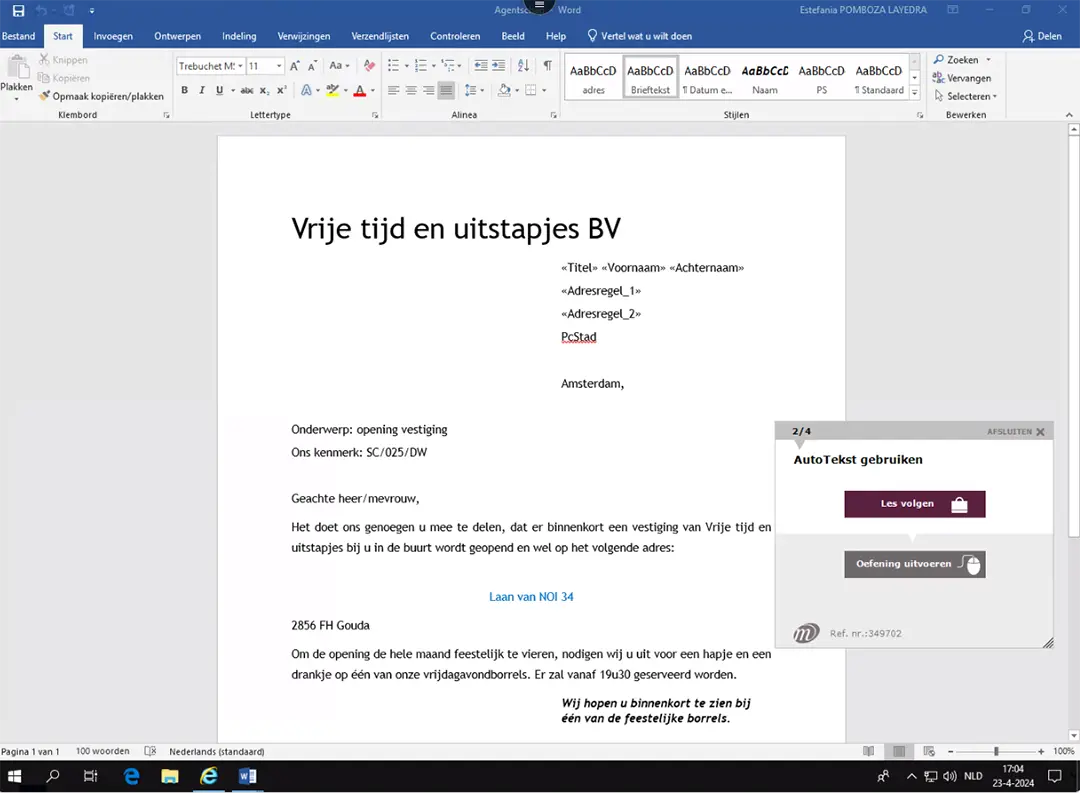Align text right
The image size is (1080, 793).
(x=428, y=90)
